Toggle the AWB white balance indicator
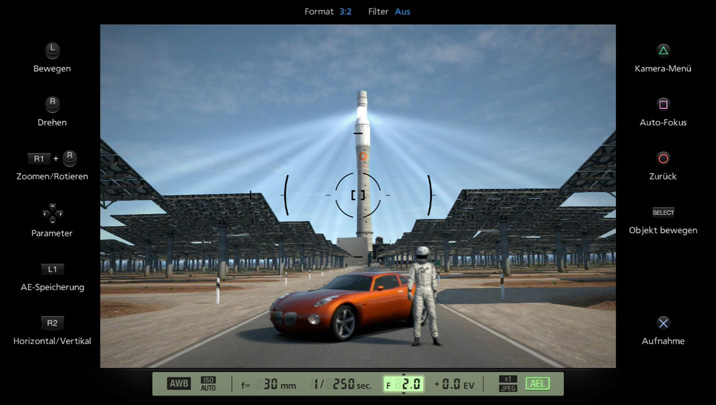The height and width of the screenshot is (405, 716). coord(179,384)
